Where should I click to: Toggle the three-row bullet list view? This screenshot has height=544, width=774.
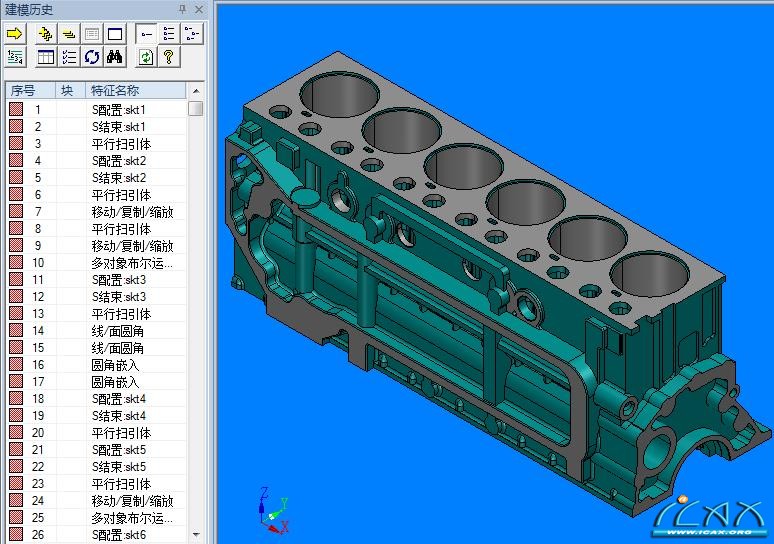(169, 33)
